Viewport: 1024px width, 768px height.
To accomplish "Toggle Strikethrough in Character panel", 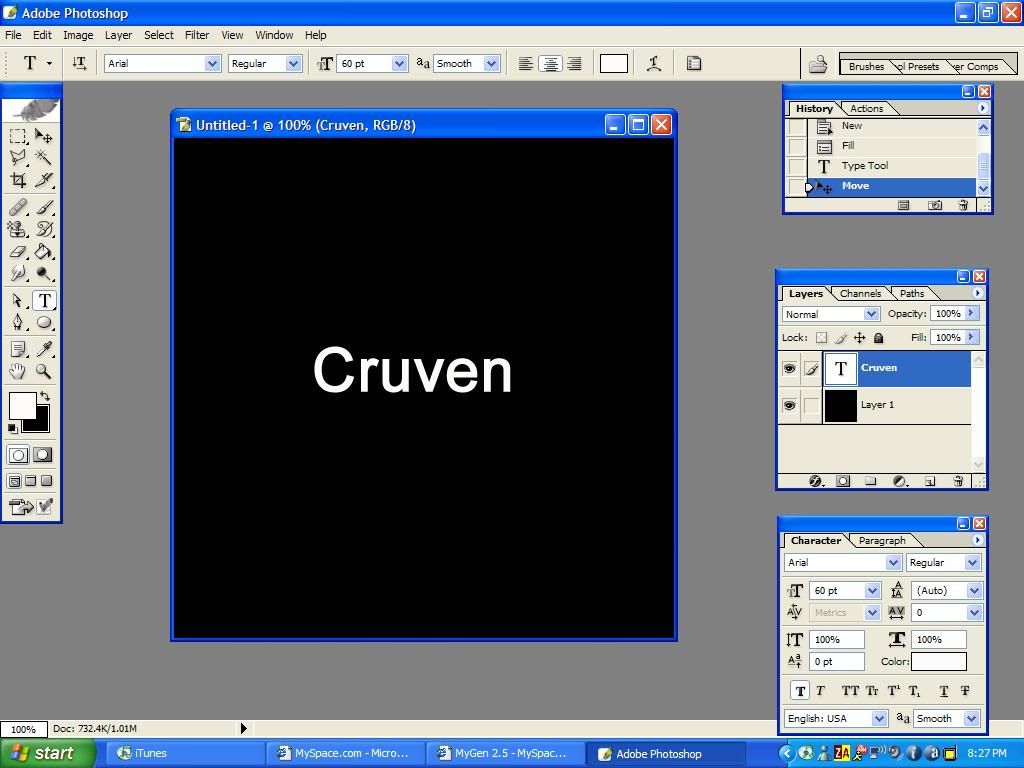I will (x=965, y=691).
